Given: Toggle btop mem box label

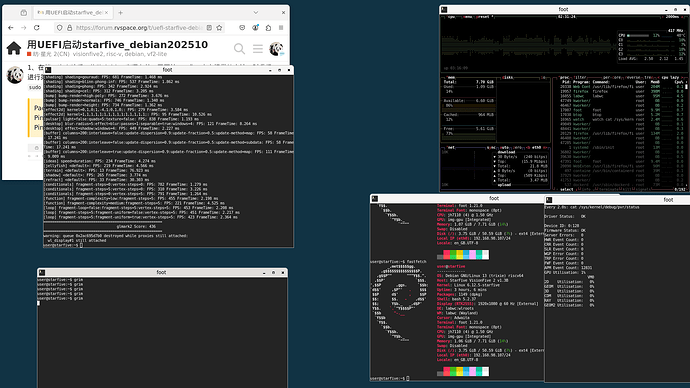Looking at the screenshot, I should [451, 78].
